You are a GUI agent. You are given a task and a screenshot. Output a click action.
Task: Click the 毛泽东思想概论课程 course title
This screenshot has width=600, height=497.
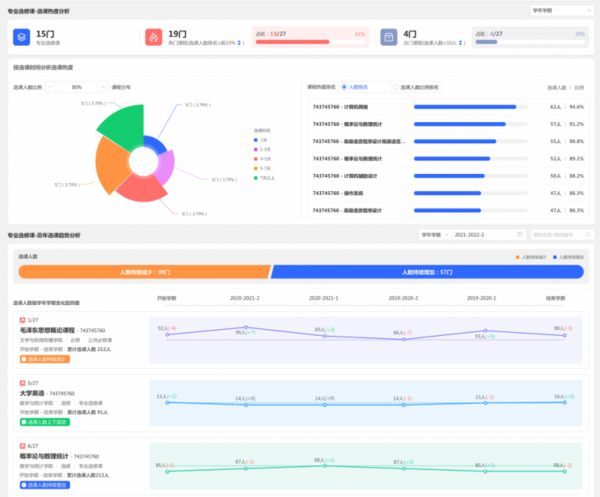pos(47,330)
